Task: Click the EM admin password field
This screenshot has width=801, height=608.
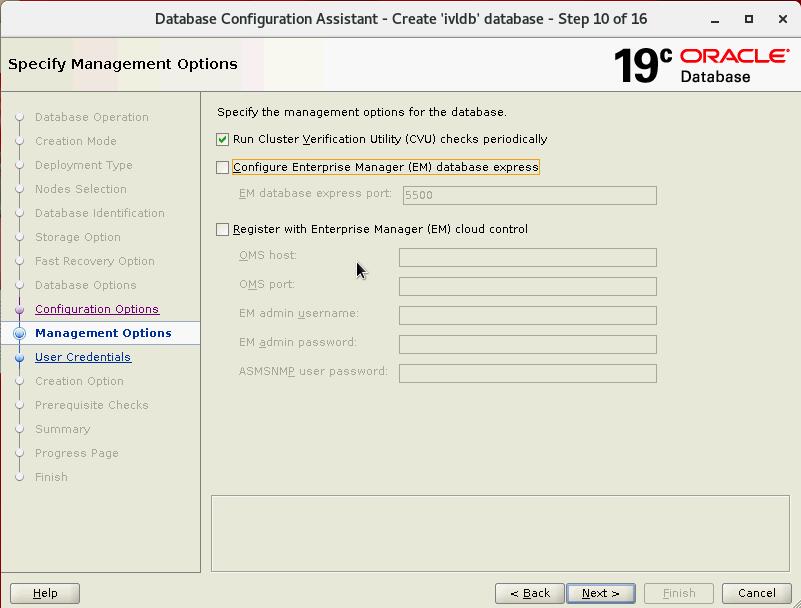Action: [527, 345]
